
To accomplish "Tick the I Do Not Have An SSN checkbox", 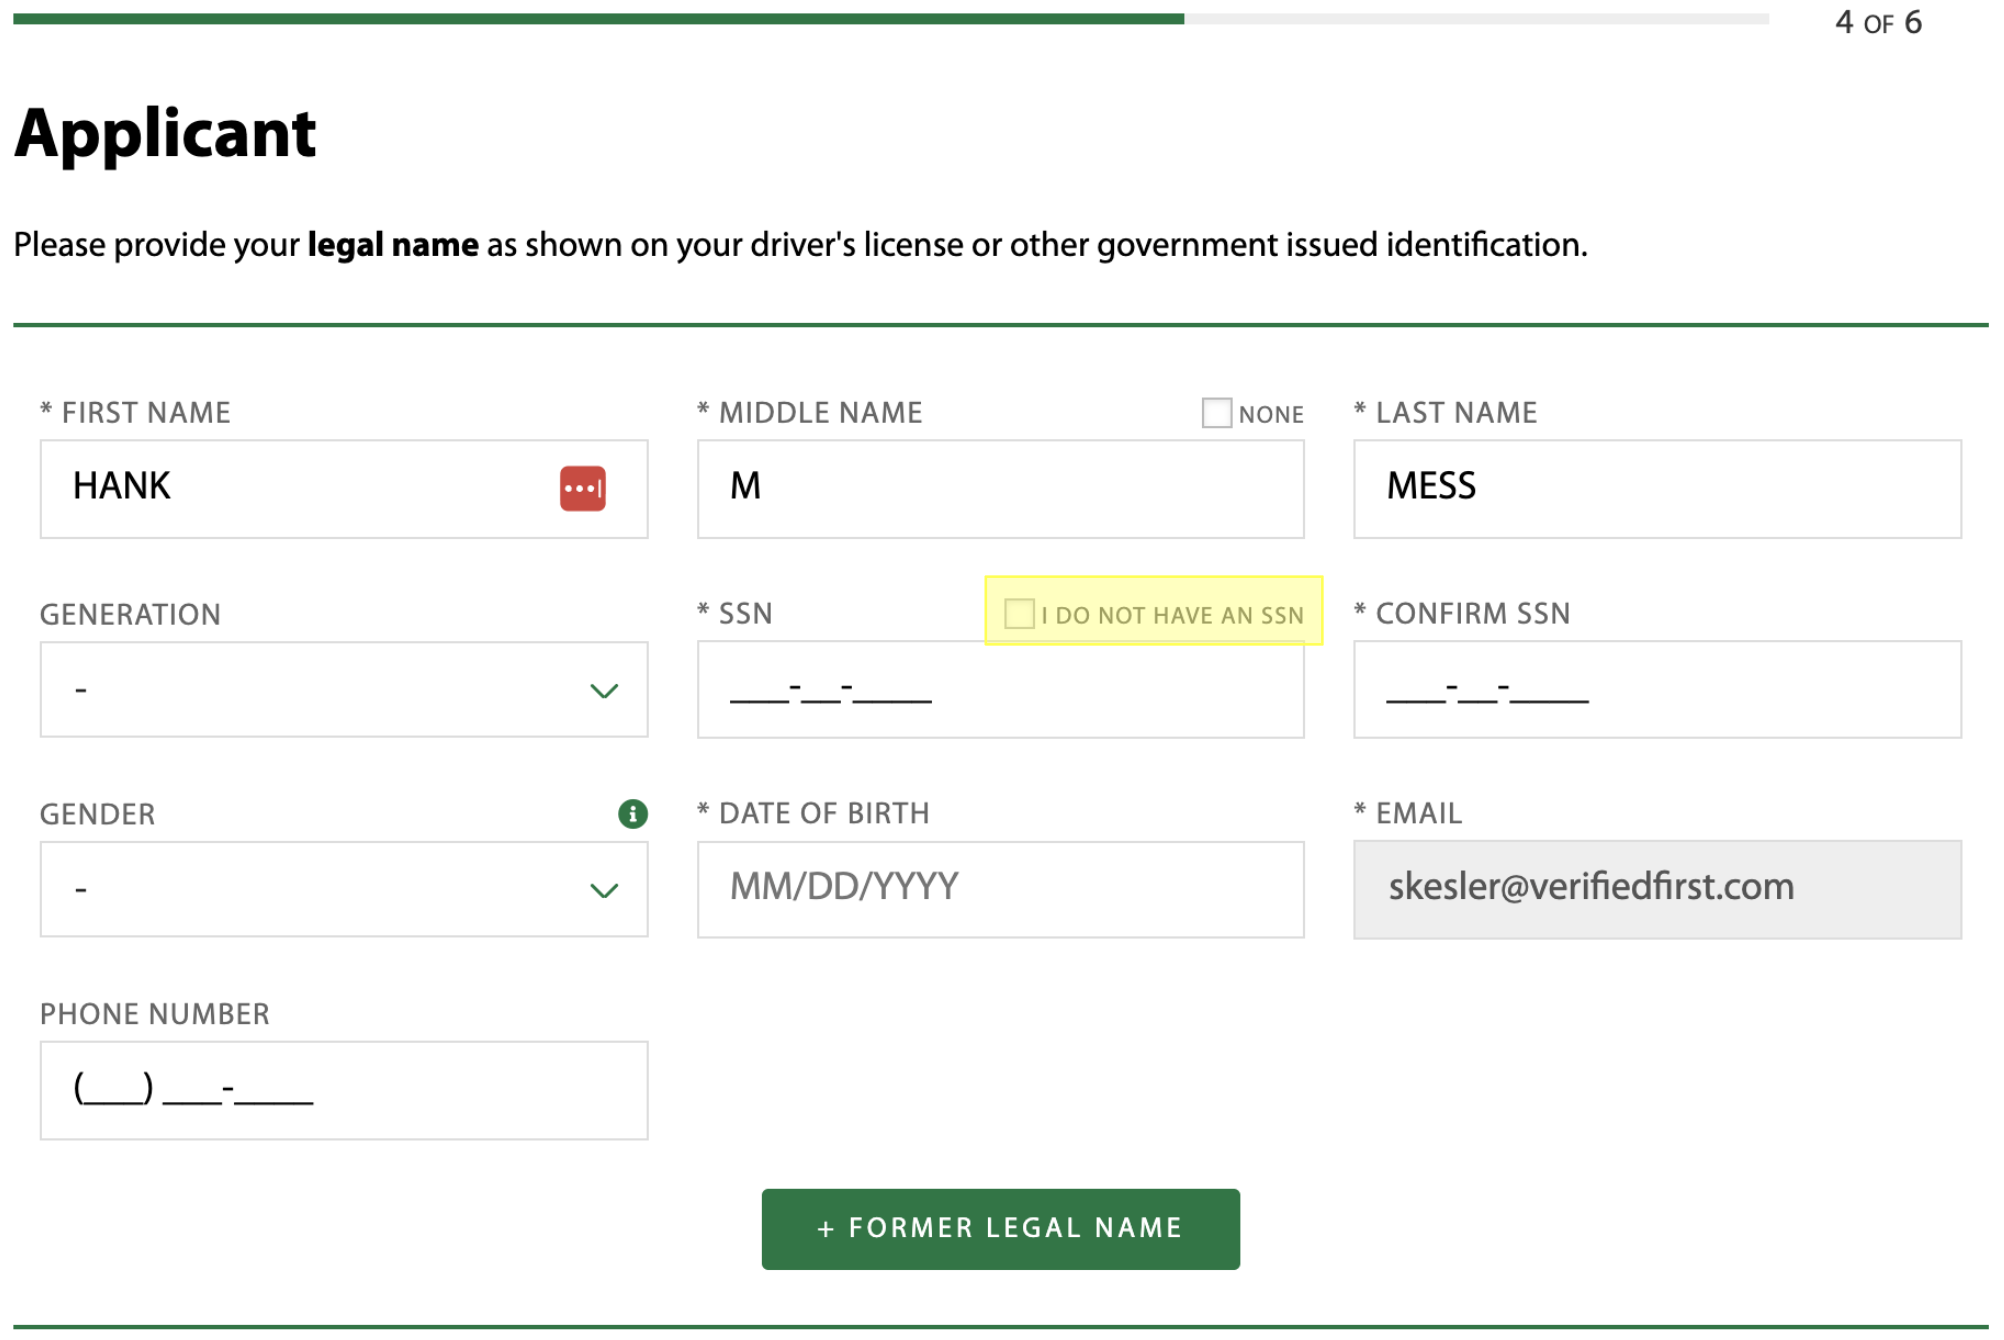I will (1019, 614).
